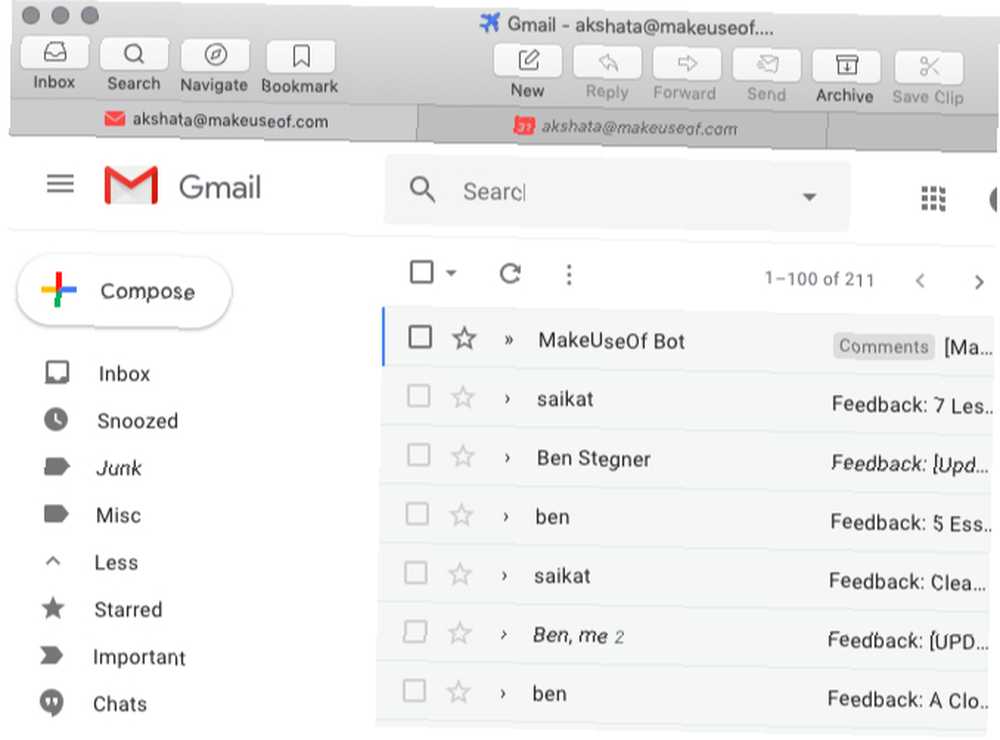1000x740 pixels.
Task: Select the 'Feedback: 5 Ess..' email checkbox
Action: (417, 514)
